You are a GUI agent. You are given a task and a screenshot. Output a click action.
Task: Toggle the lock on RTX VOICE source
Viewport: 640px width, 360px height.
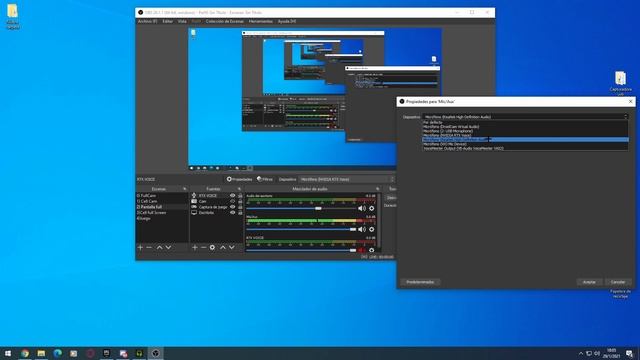240,196
